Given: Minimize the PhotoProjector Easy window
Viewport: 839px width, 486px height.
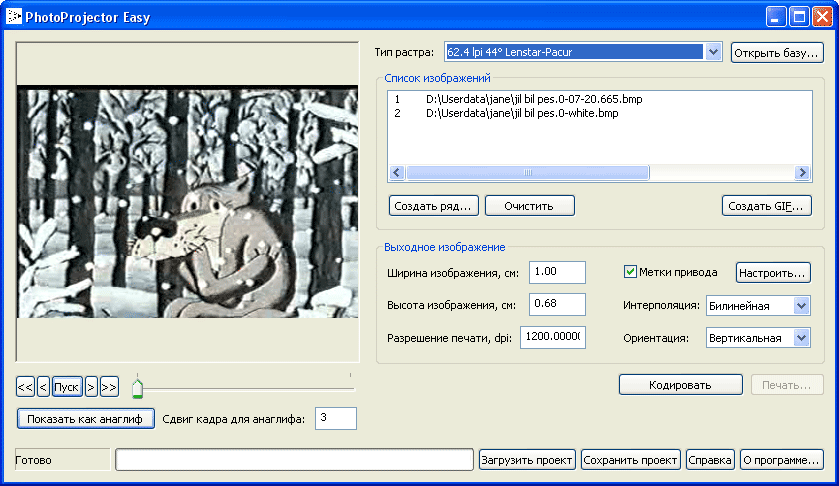Looking at the screenshot, I should [775, 17].
